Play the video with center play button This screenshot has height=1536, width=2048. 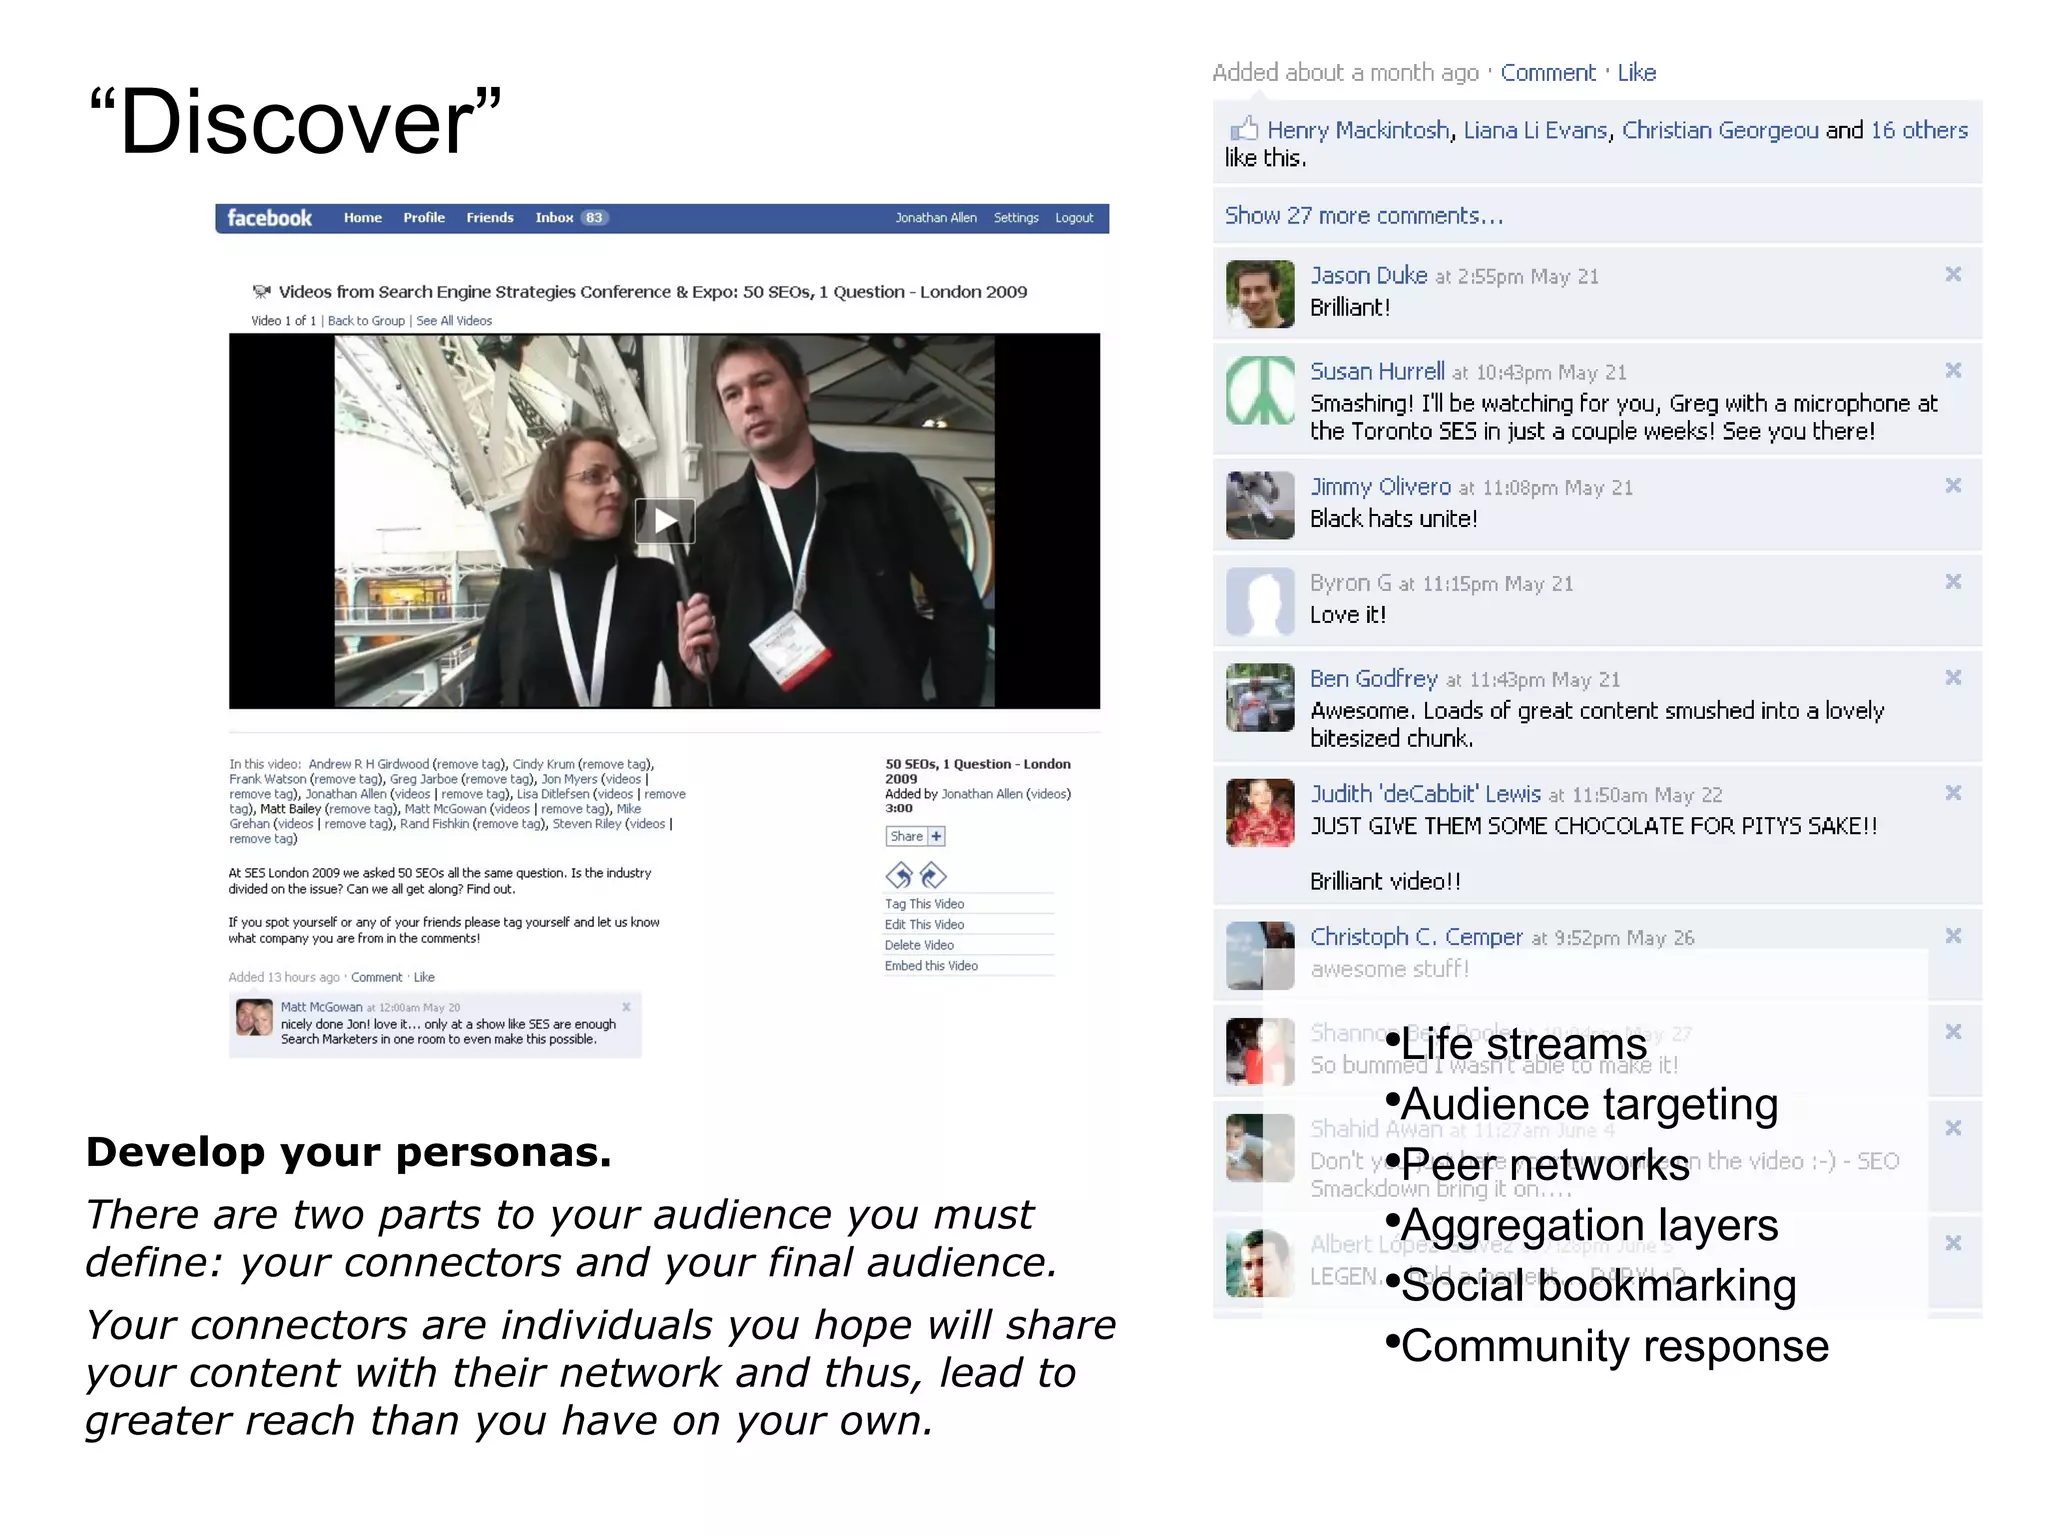(664, 521)
